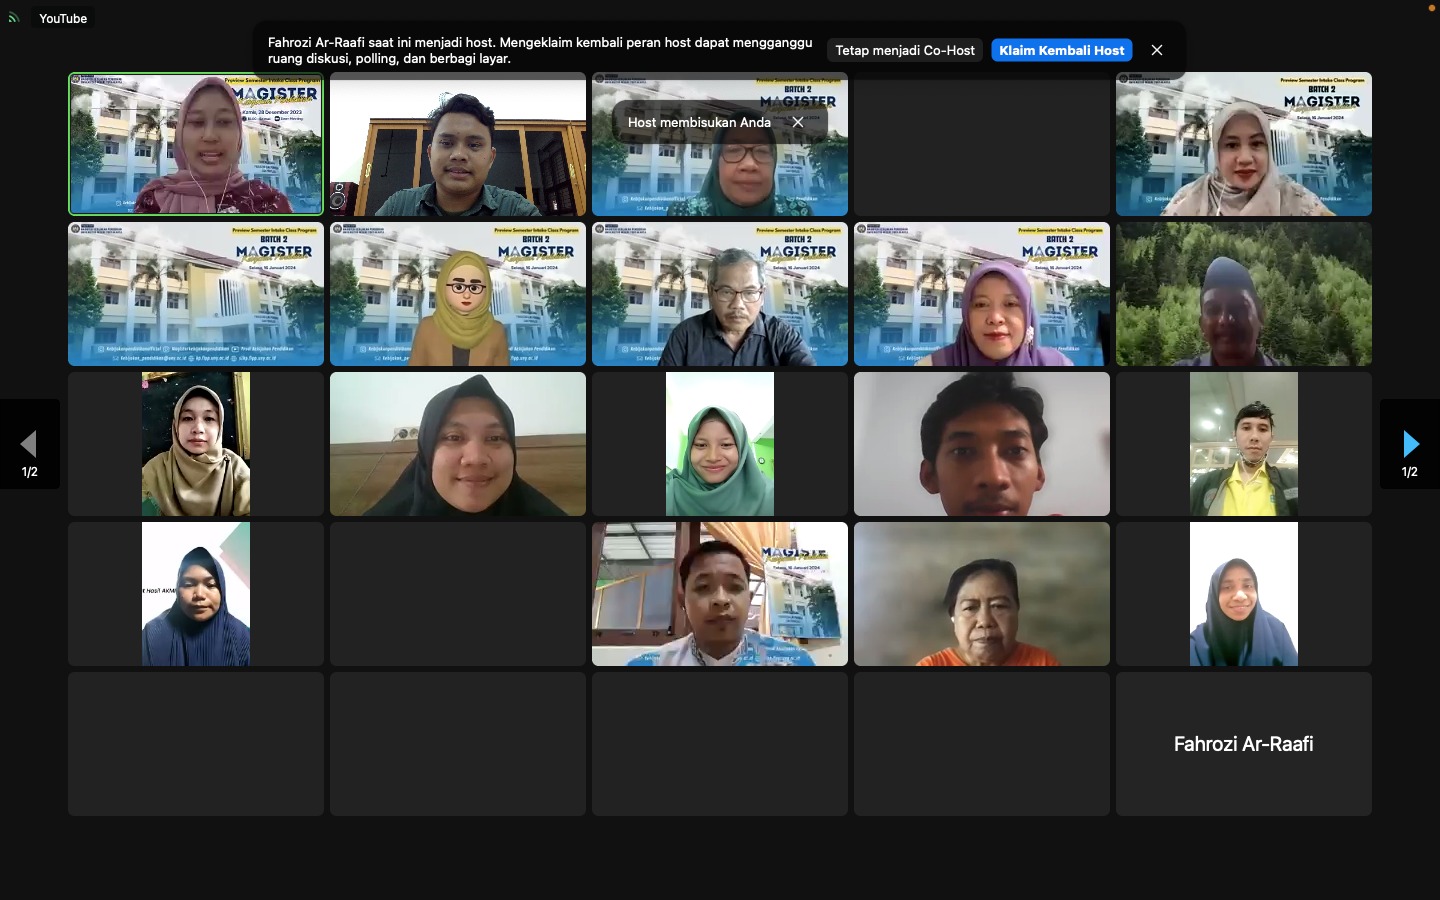
Task: Close the "Host membisukan Anda" toast
Action: click(798, 122)
